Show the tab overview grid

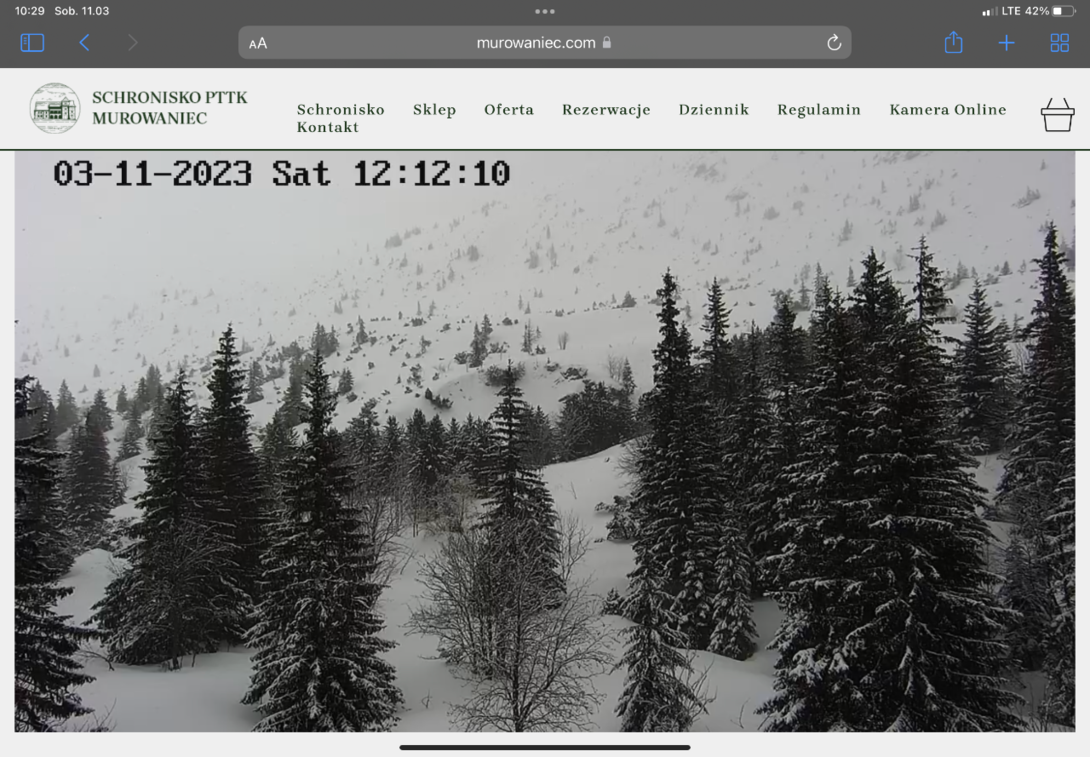click(x=1059, y=43)
